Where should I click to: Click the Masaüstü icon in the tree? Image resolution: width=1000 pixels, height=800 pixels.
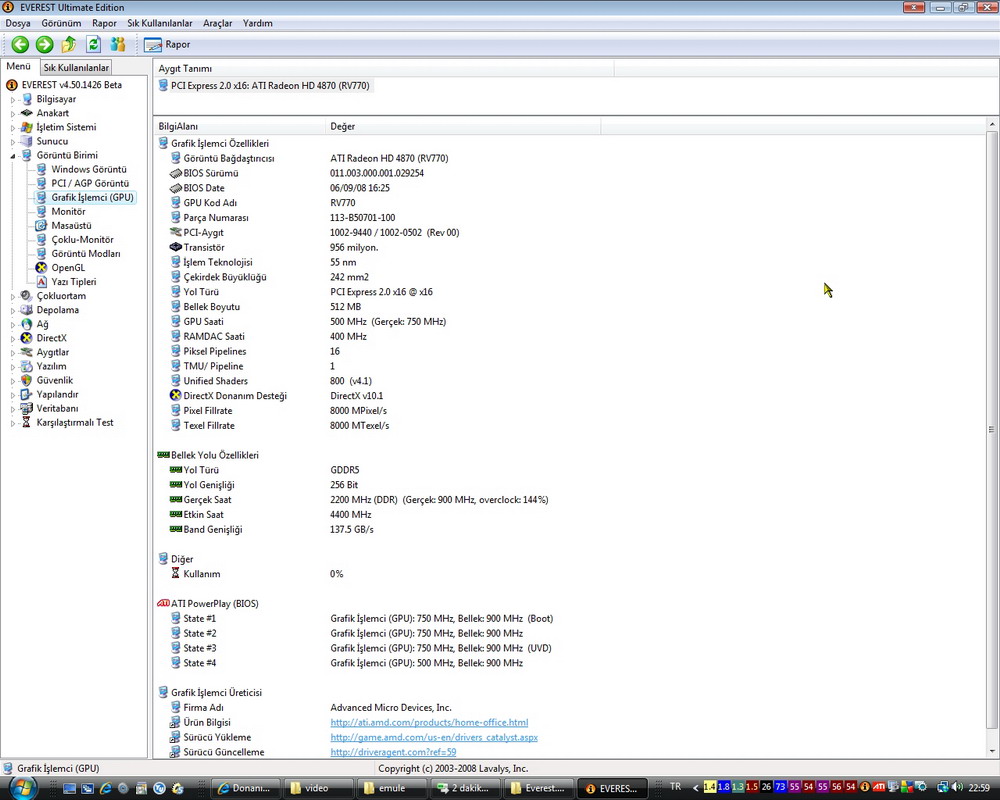41,225
